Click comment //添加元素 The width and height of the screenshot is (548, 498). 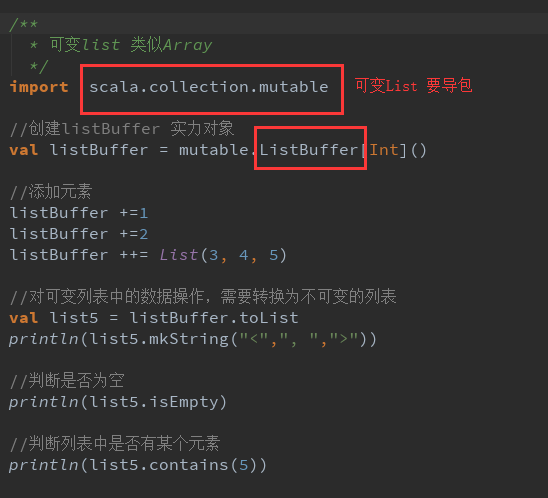(51, 192)
